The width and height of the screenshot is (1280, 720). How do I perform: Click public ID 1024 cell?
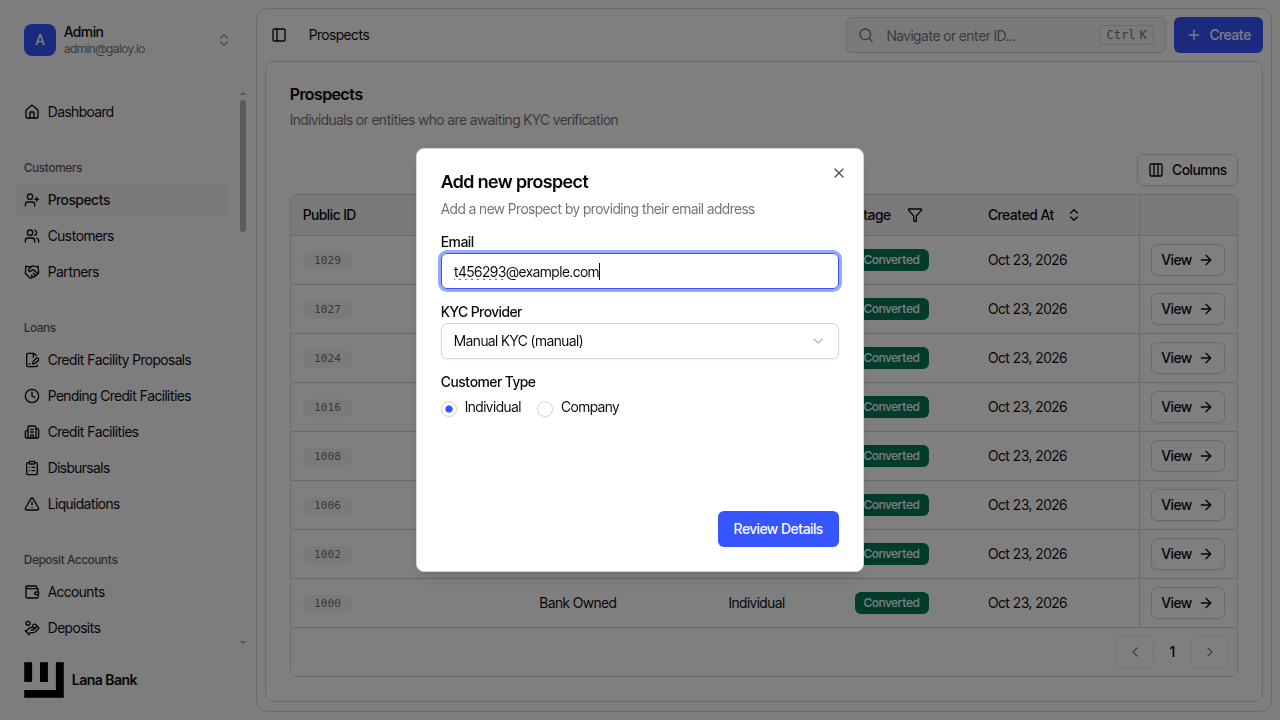pos(327,358)
